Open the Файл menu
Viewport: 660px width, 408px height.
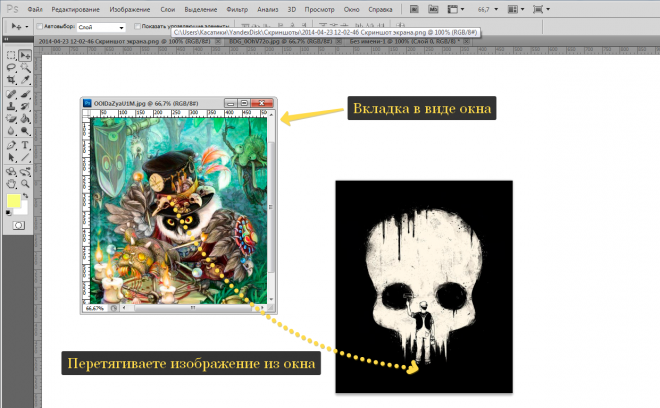(x=35, y=9)
